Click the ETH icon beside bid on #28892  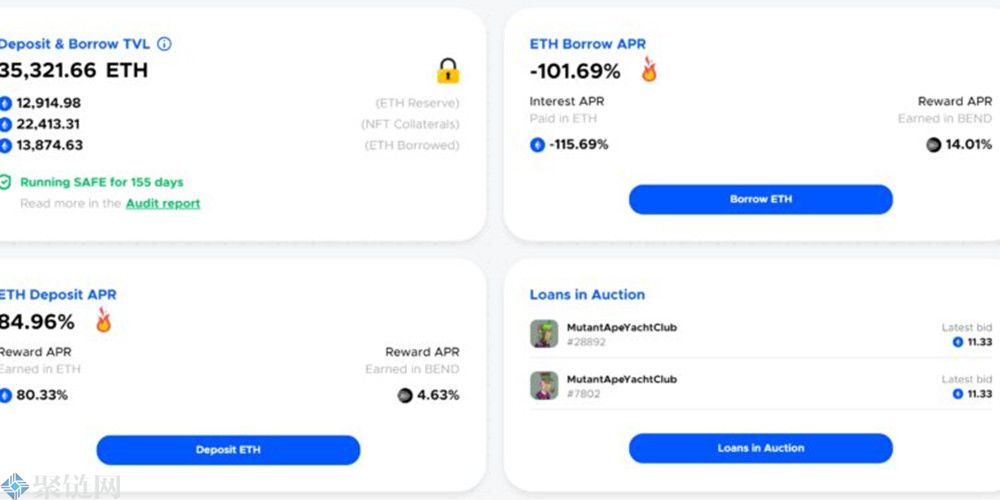click(x=957, y=342)
